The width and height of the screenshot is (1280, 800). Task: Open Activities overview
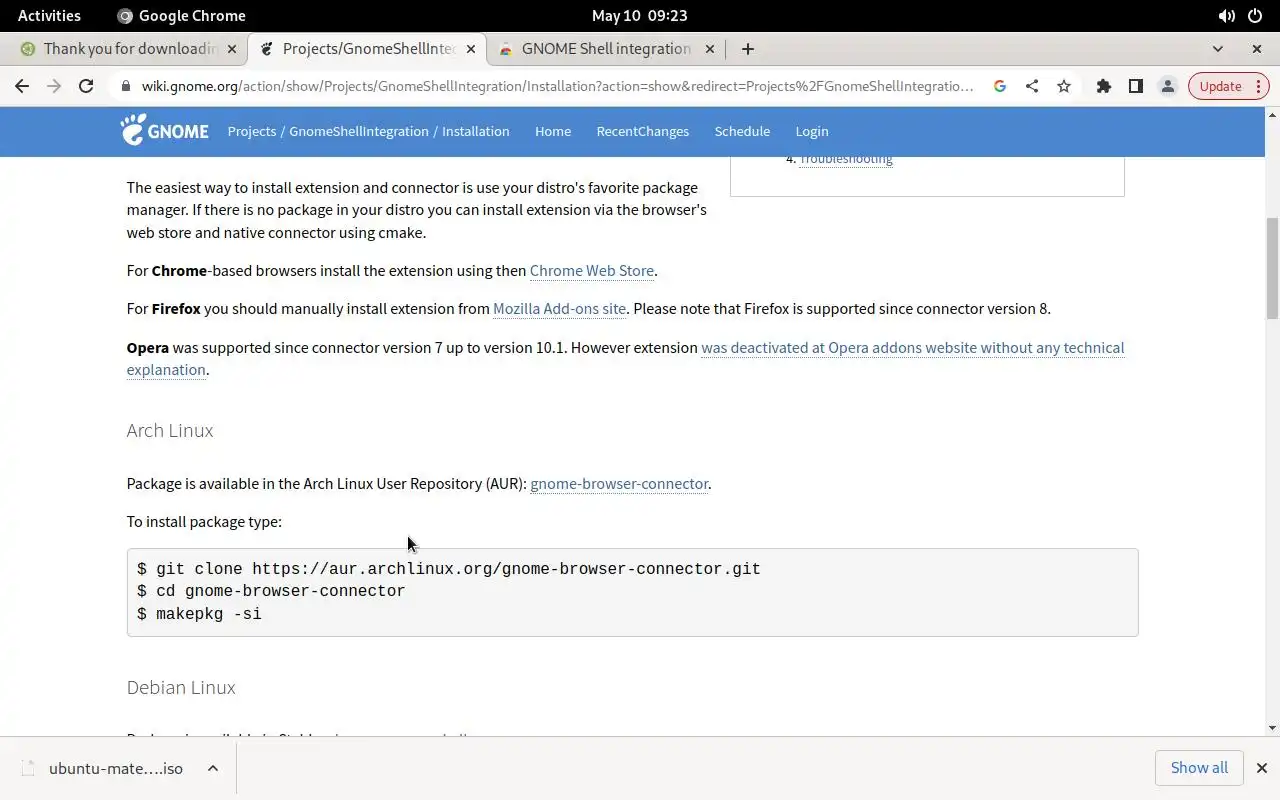pyautogui.click(x=49, y=15)
